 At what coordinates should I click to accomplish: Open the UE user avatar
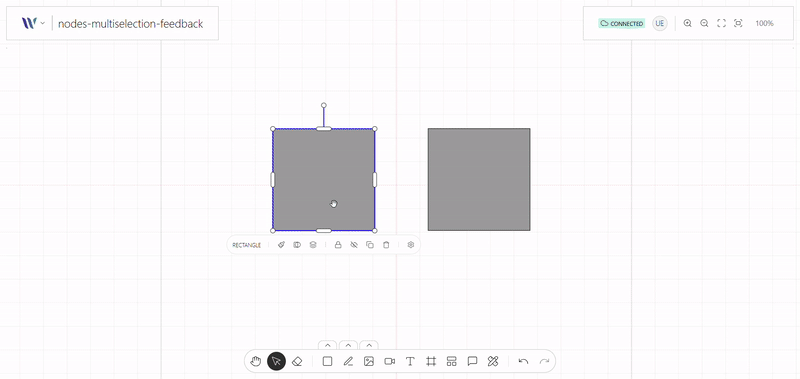(660, 23)
